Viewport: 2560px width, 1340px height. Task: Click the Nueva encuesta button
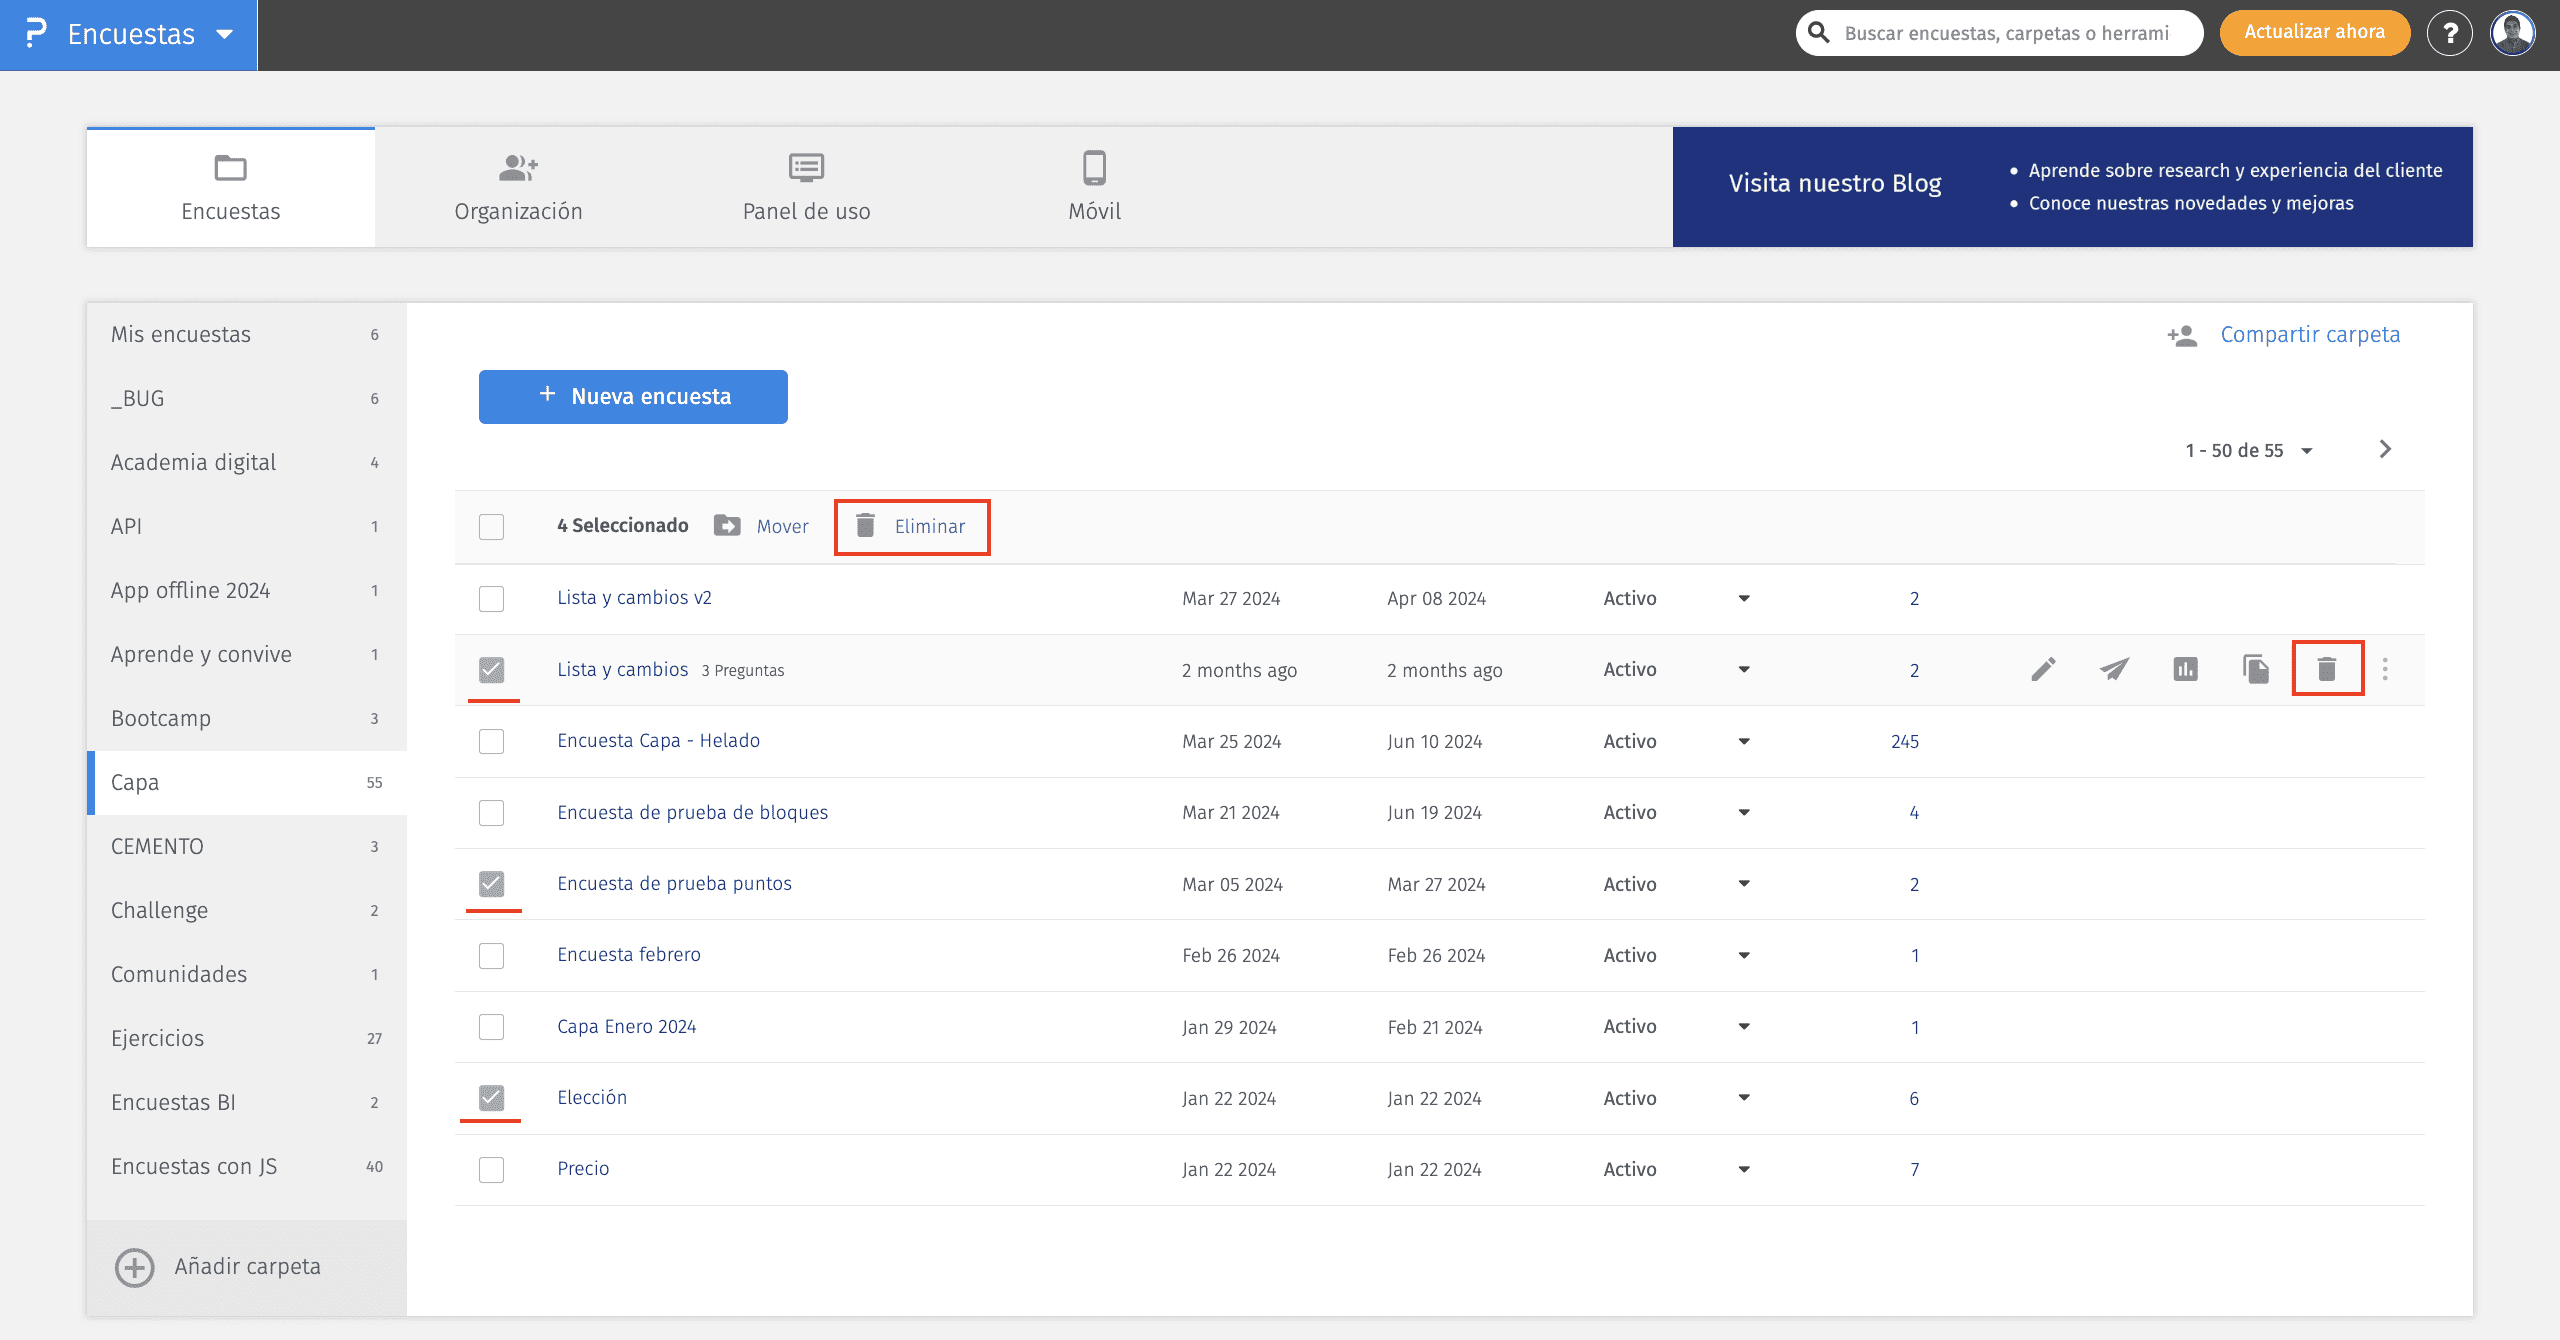[x=633, y=397]
